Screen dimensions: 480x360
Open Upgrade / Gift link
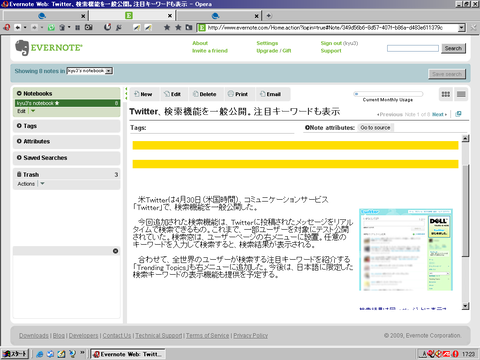coord(274,51)
